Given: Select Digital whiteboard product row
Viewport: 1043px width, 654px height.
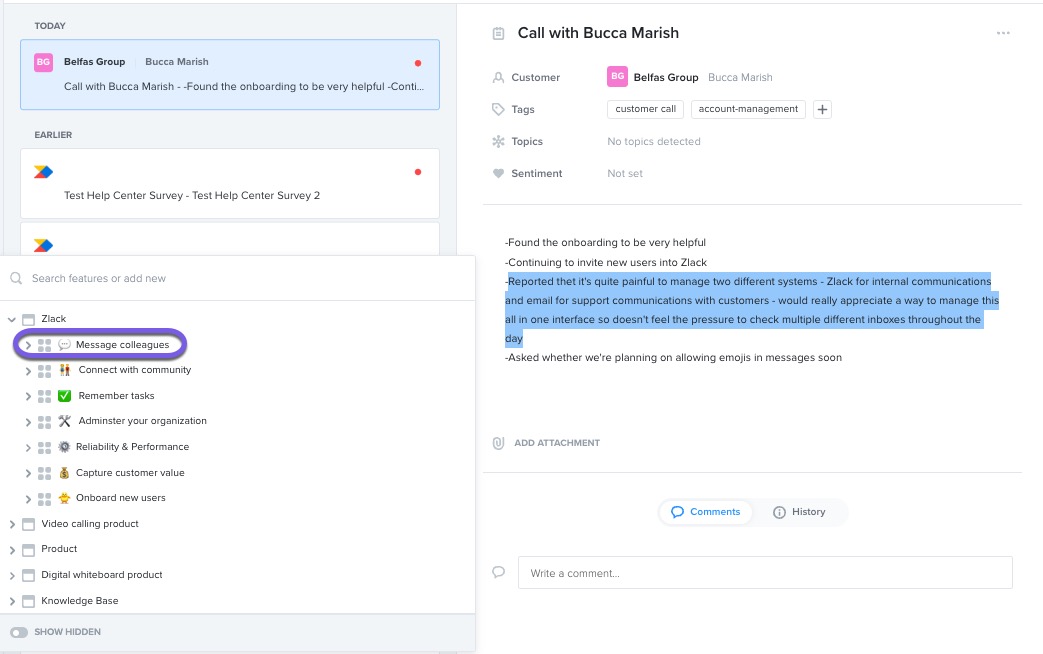Looking at the screenshot, I should pos(102,575).
